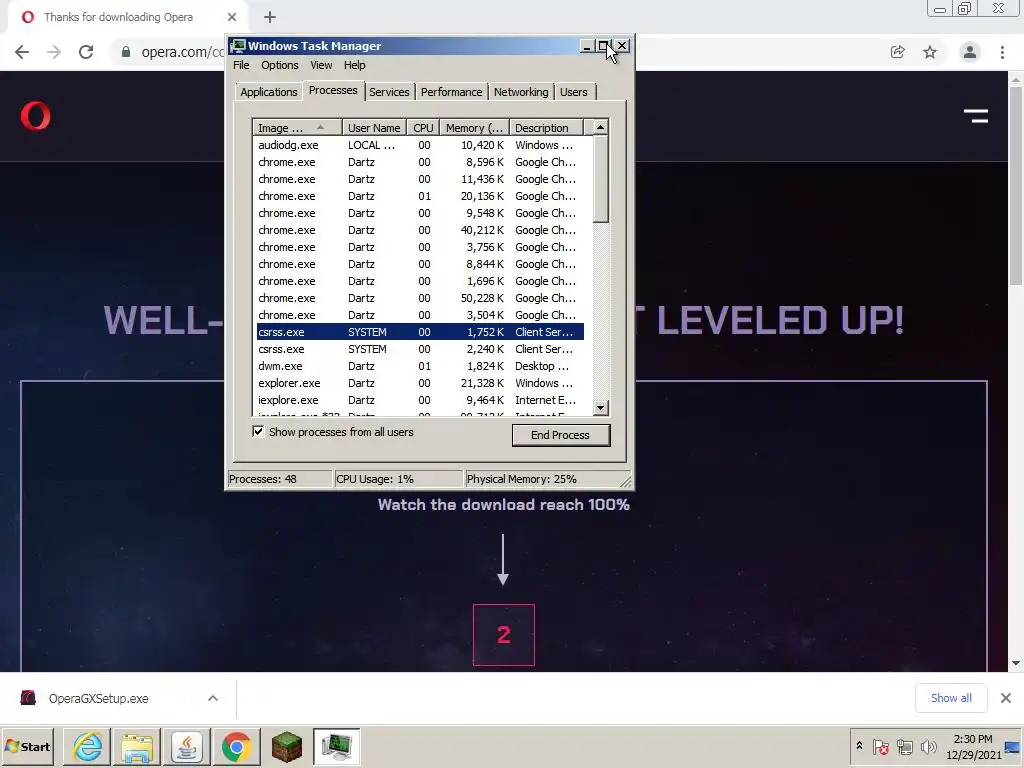The width and height of the screenshot is (1024, 768).
Task: Open Task Manager File menu
Action: (x=241, y=65)
